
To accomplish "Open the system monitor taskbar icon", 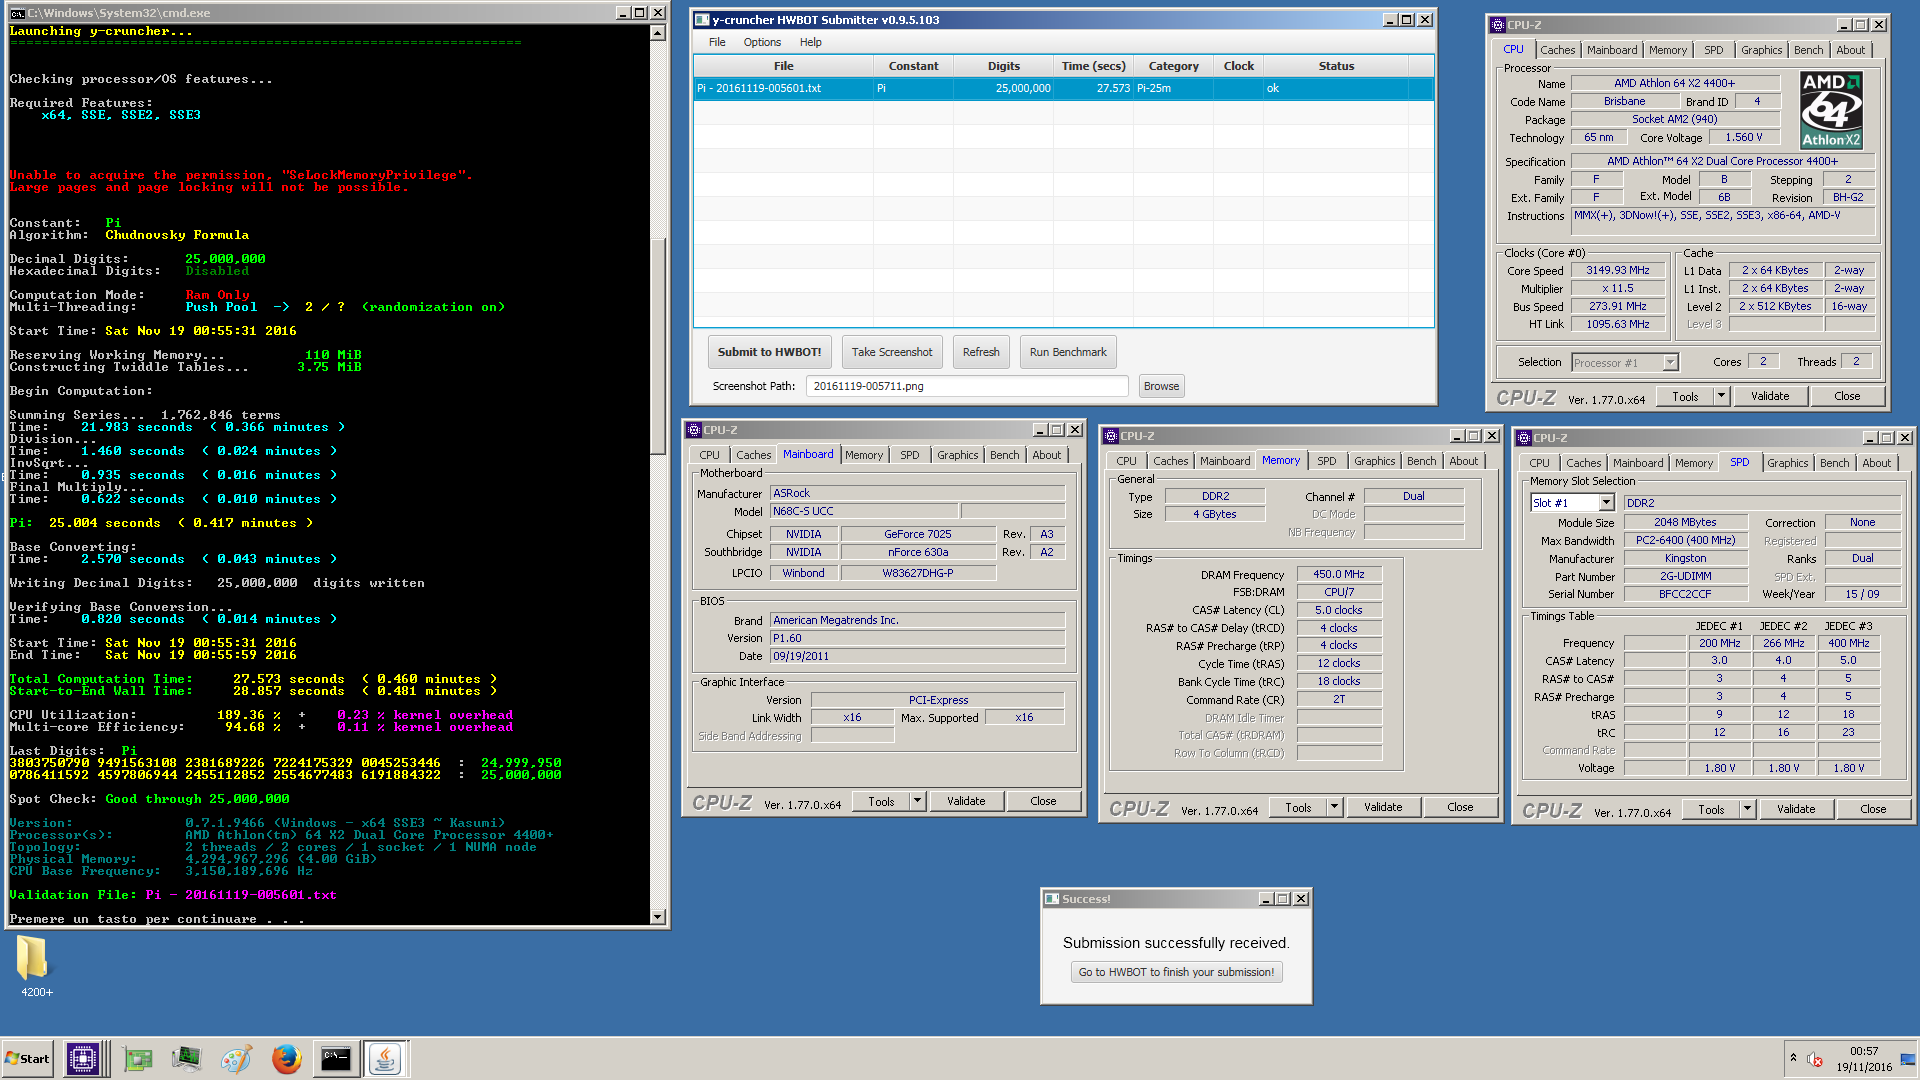I will coord(186,1059).
